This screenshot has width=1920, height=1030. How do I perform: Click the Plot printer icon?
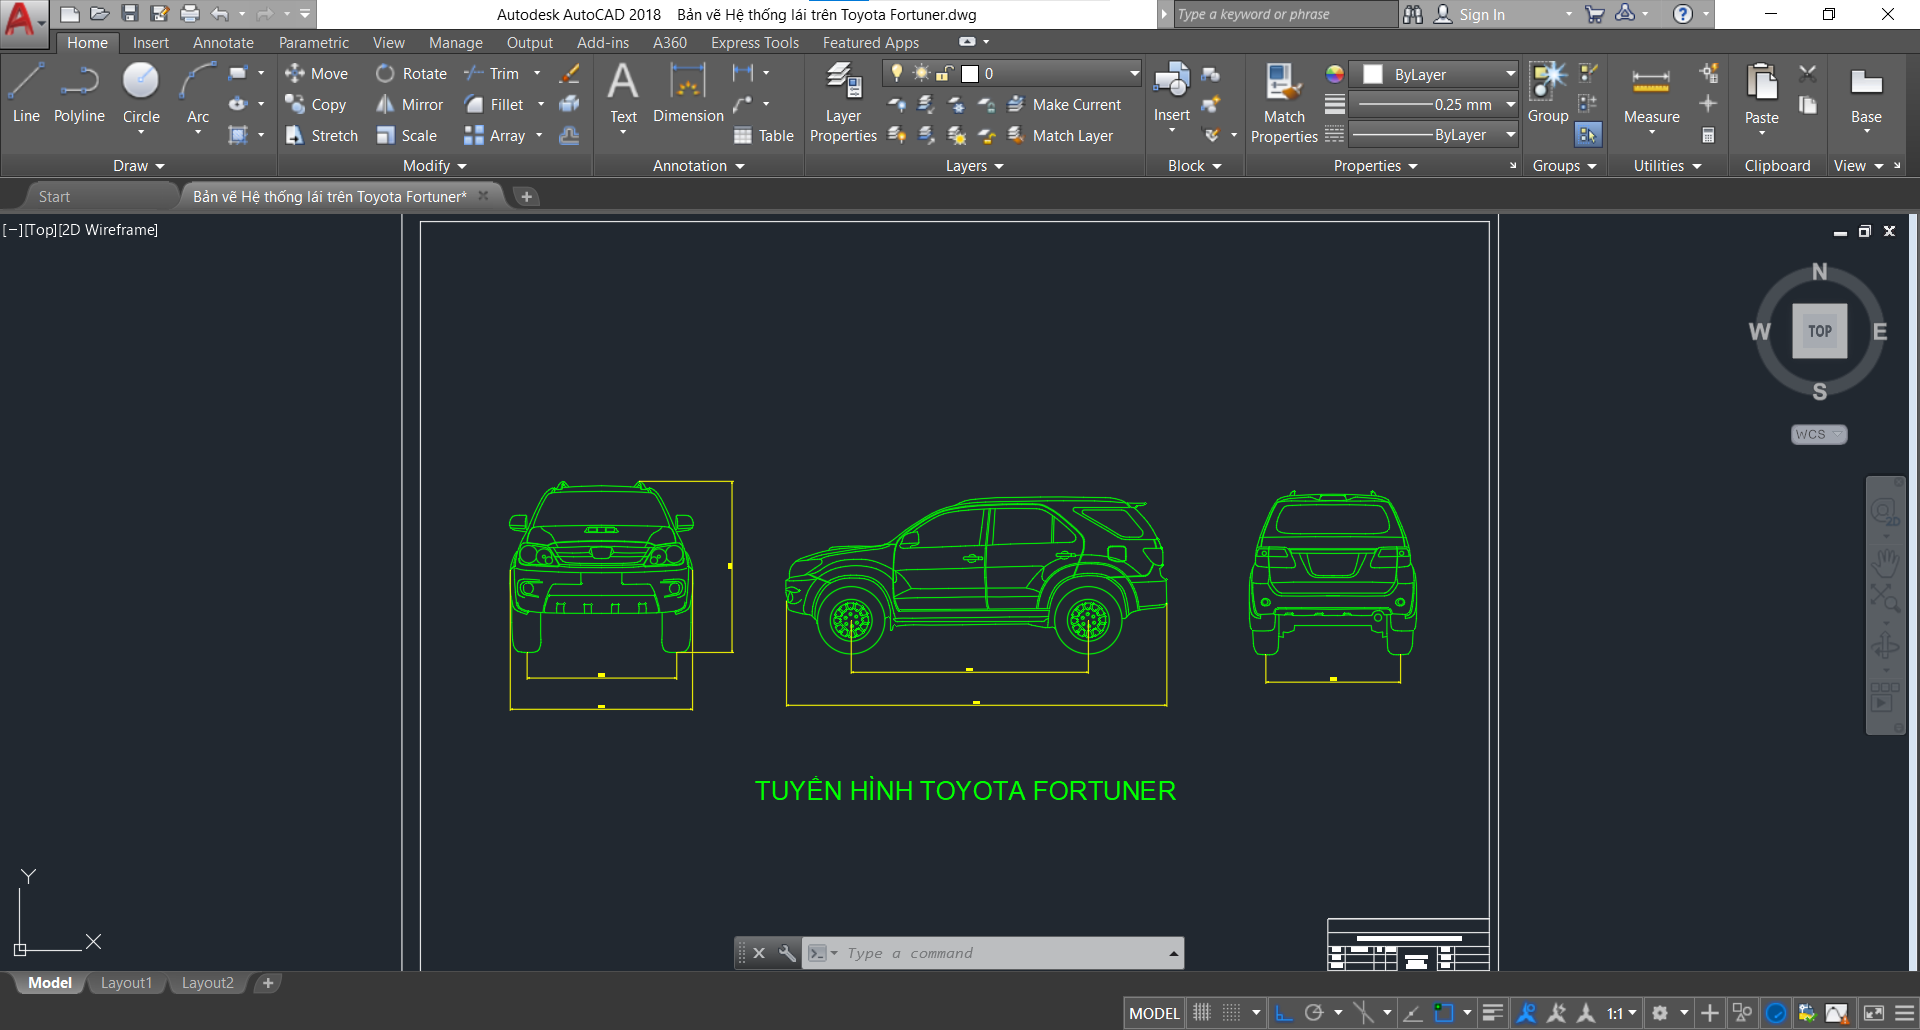pyautogui.click(x=190, y=14)
